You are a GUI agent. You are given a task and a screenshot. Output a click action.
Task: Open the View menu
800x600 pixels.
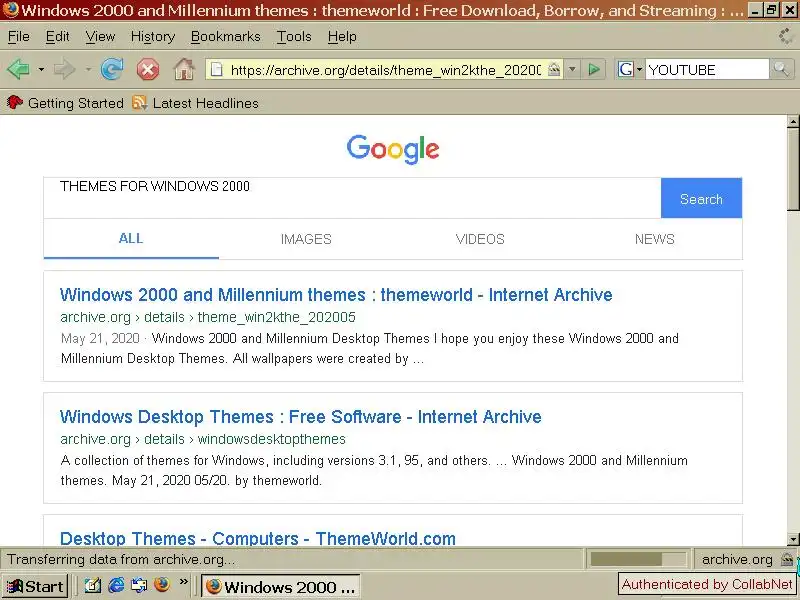[100, 37]
